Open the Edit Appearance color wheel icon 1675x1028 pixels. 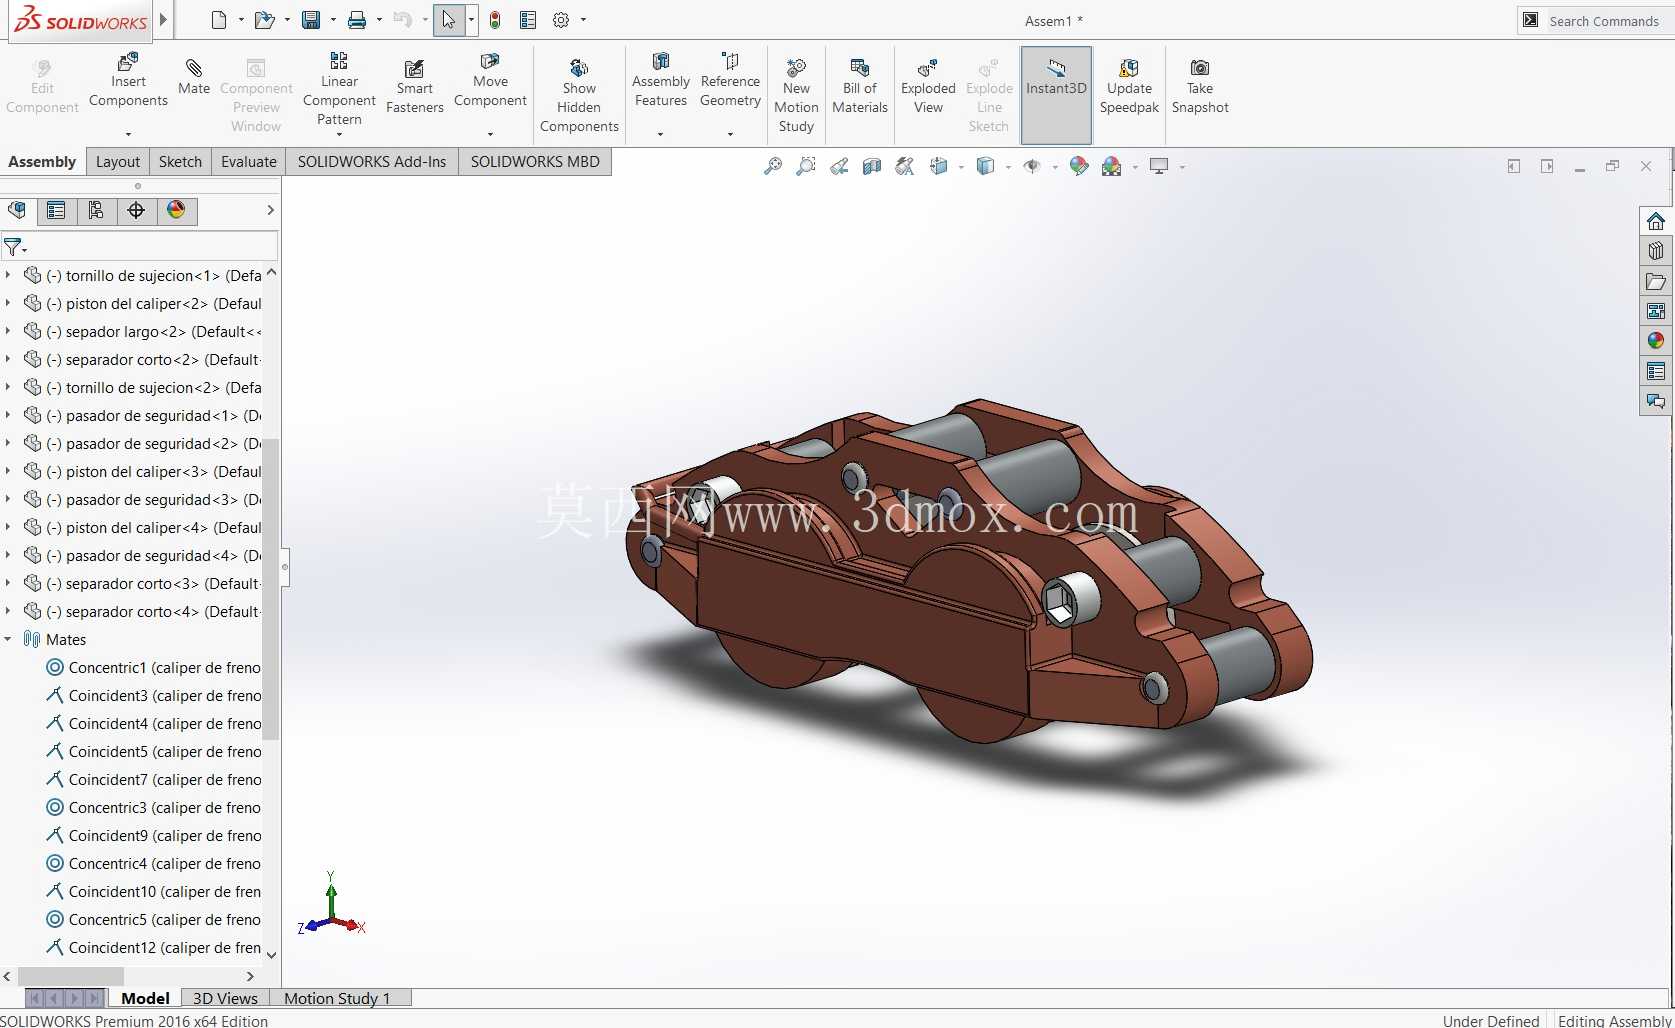(1078, 166)
